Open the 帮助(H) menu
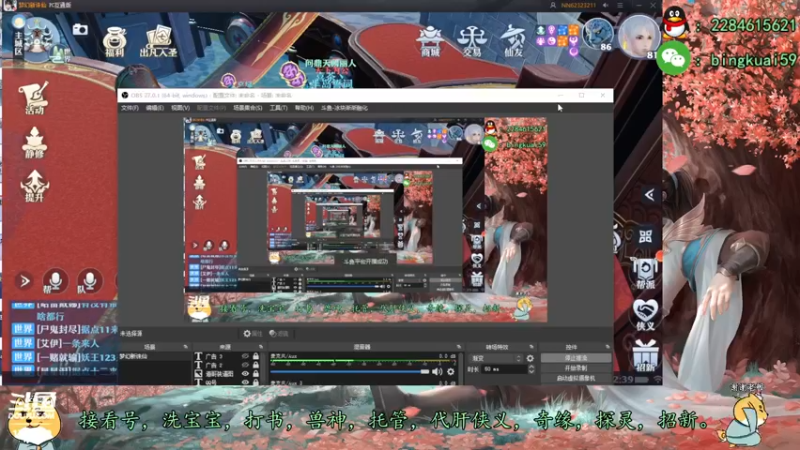 coord(304,108)
